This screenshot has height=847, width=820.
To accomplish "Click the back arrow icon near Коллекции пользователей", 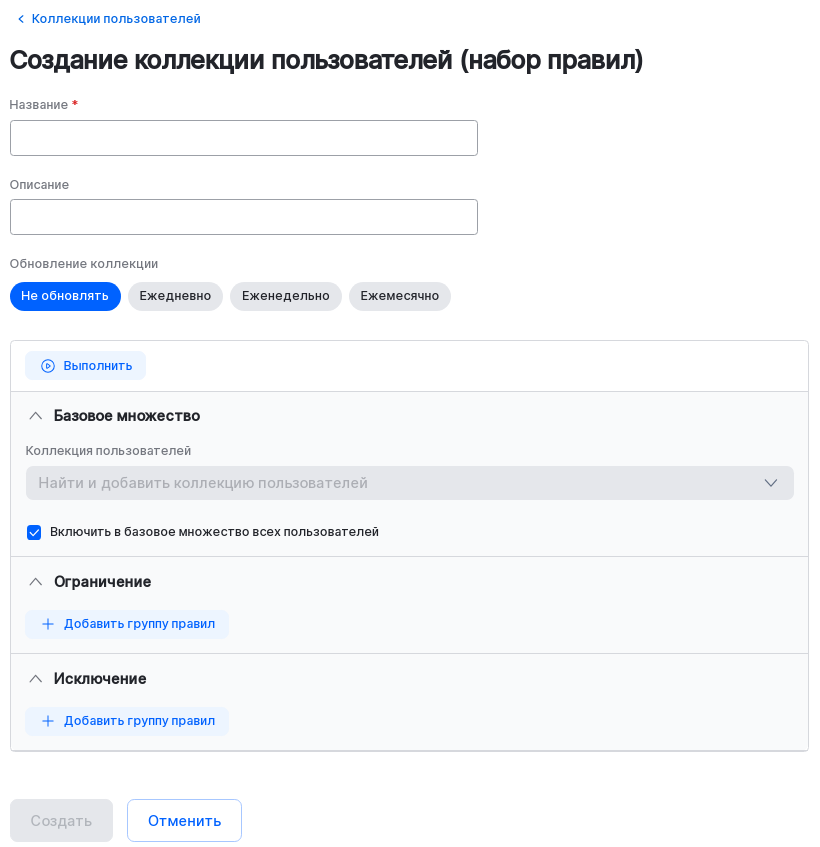I will 22,18.
